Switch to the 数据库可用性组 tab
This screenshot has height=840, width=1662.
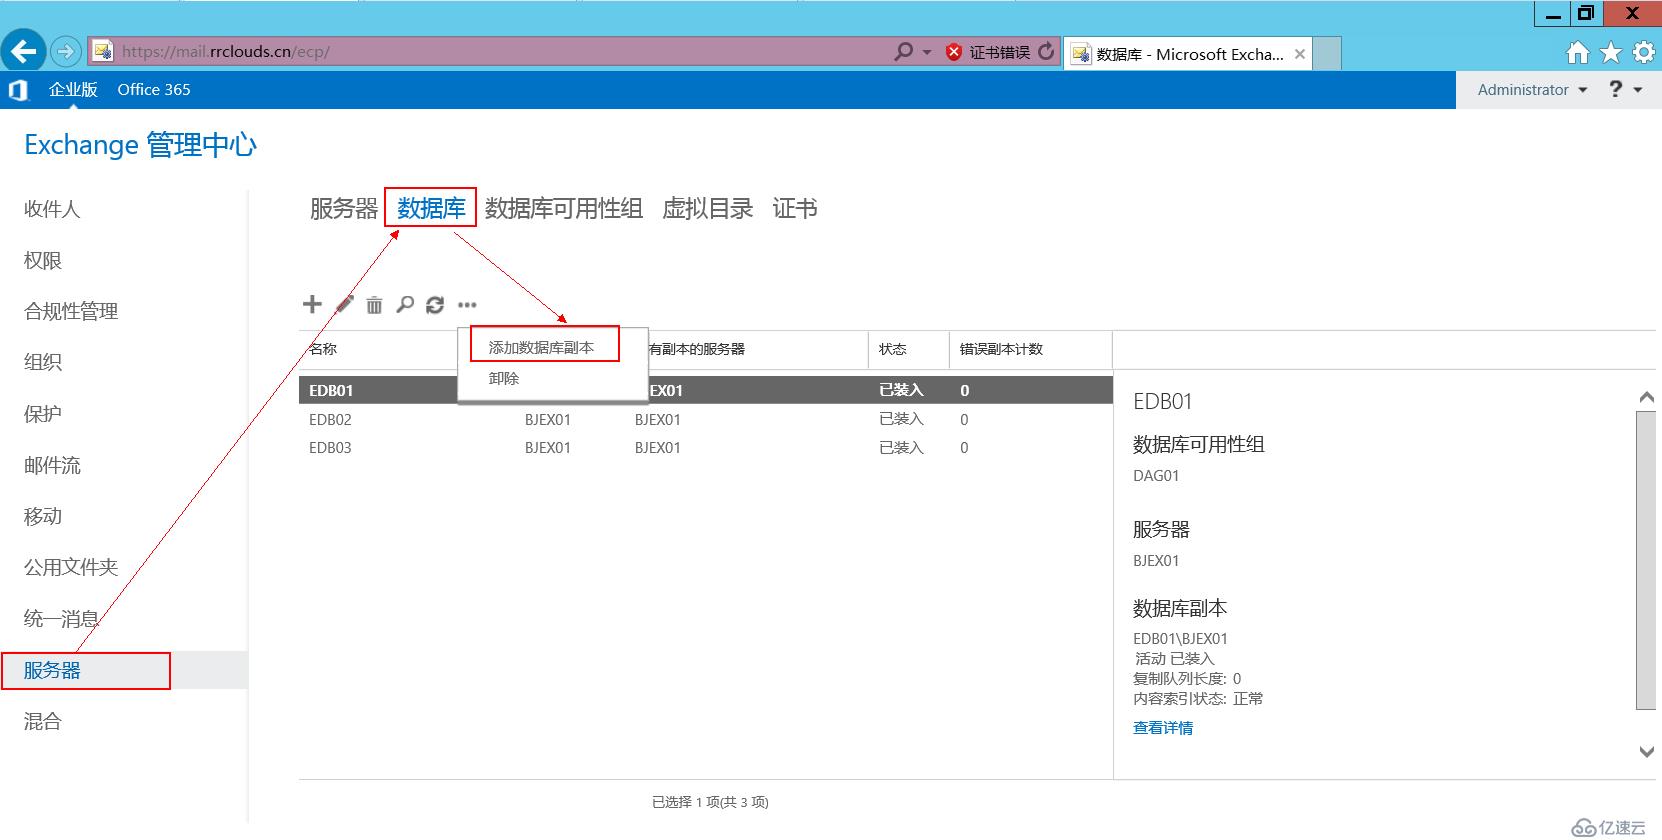click(564, 208)
